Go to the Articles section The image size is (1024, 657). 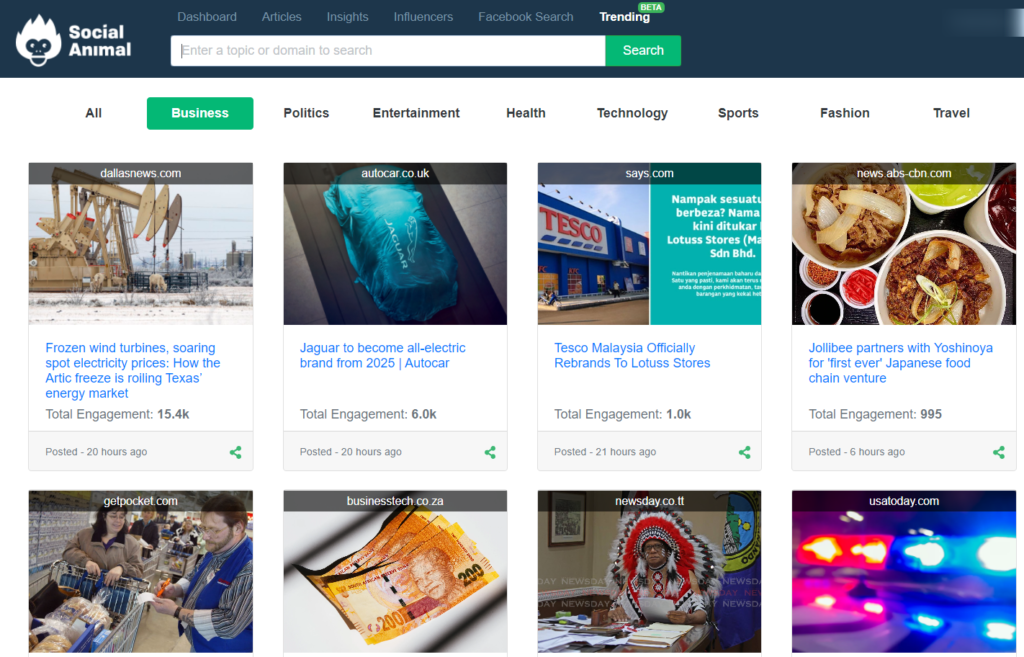pos(281,17)
